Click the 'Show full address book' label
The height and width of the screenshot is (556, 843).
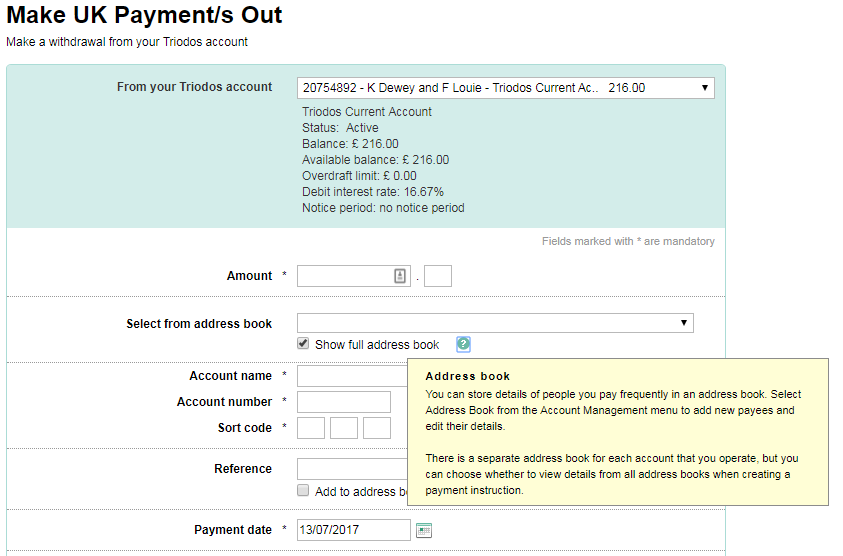point(377,345)
